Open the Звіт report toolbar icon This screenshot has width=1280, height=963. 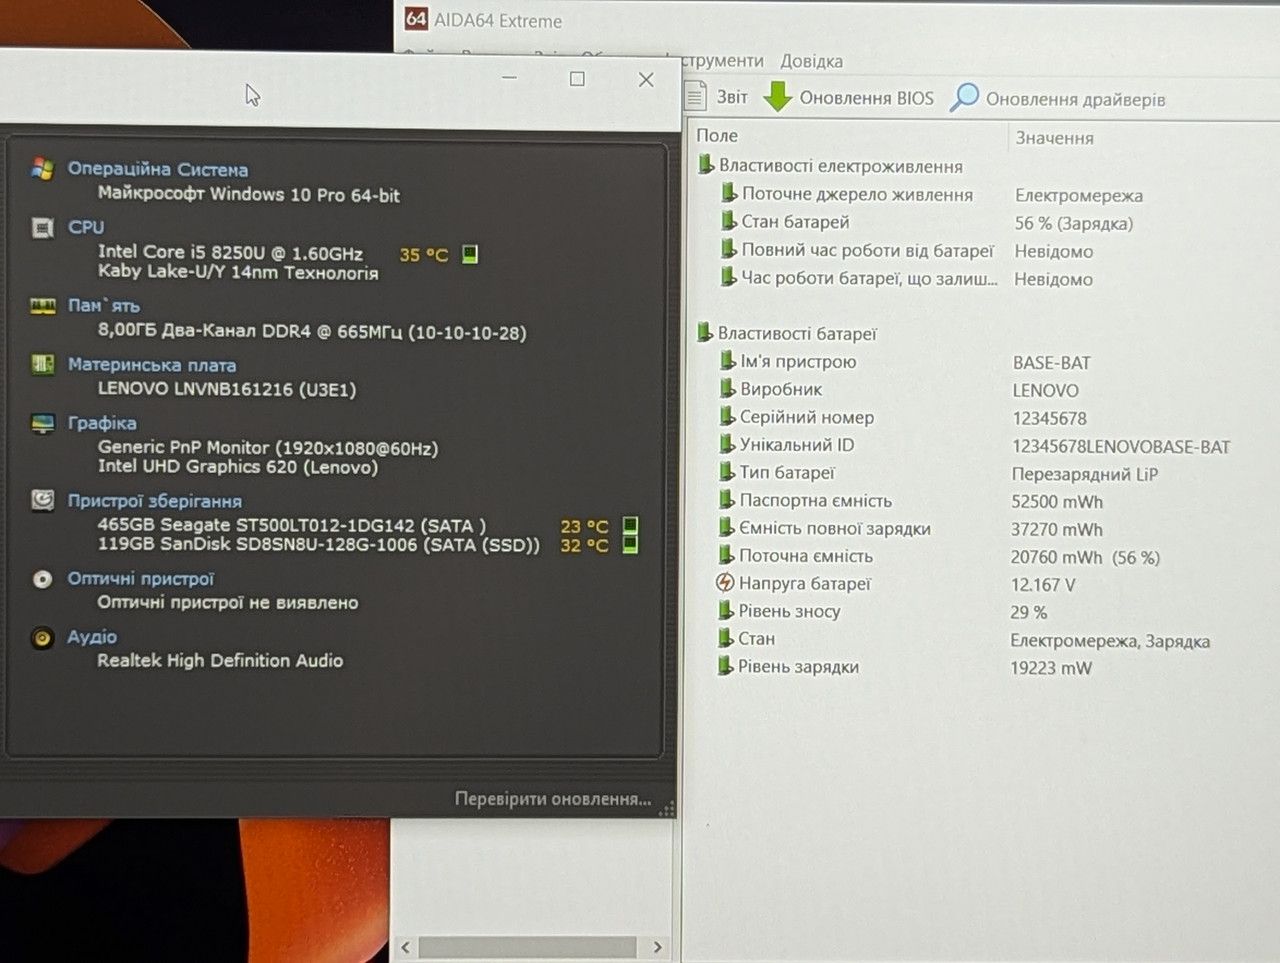pos(696,96)
